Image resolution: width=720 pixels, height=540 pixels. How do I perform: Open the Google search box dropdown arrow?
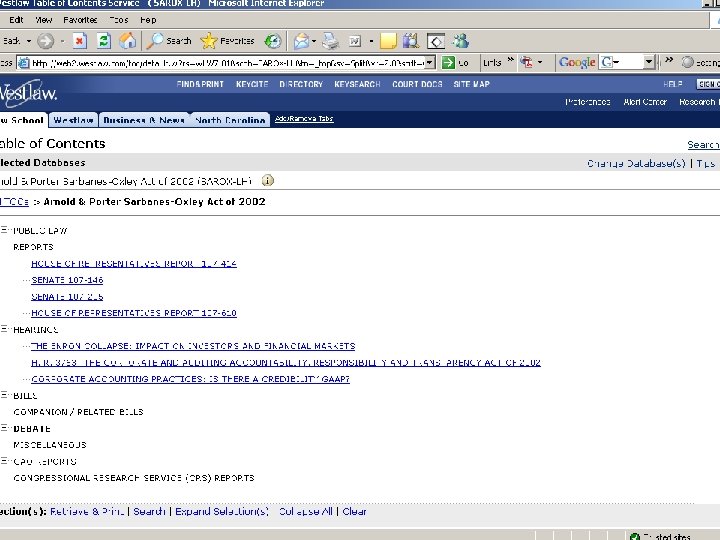648,62
